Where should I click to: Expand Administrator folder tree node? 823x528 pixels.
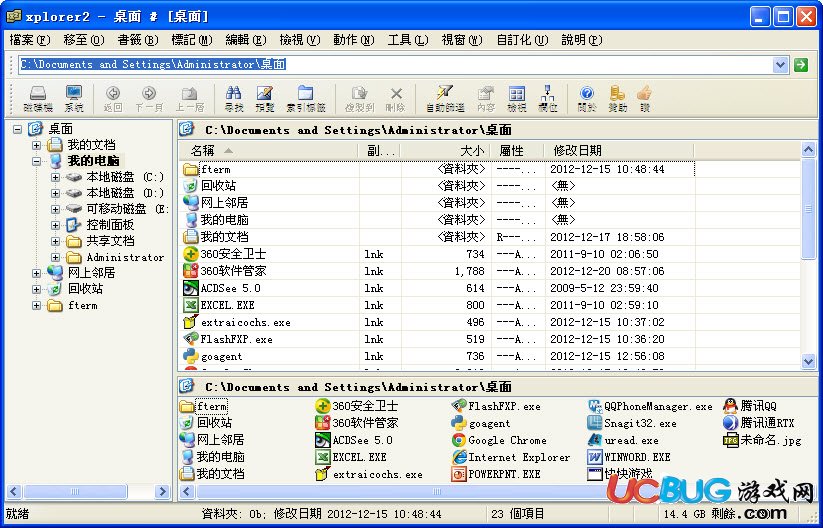point(55,257)
